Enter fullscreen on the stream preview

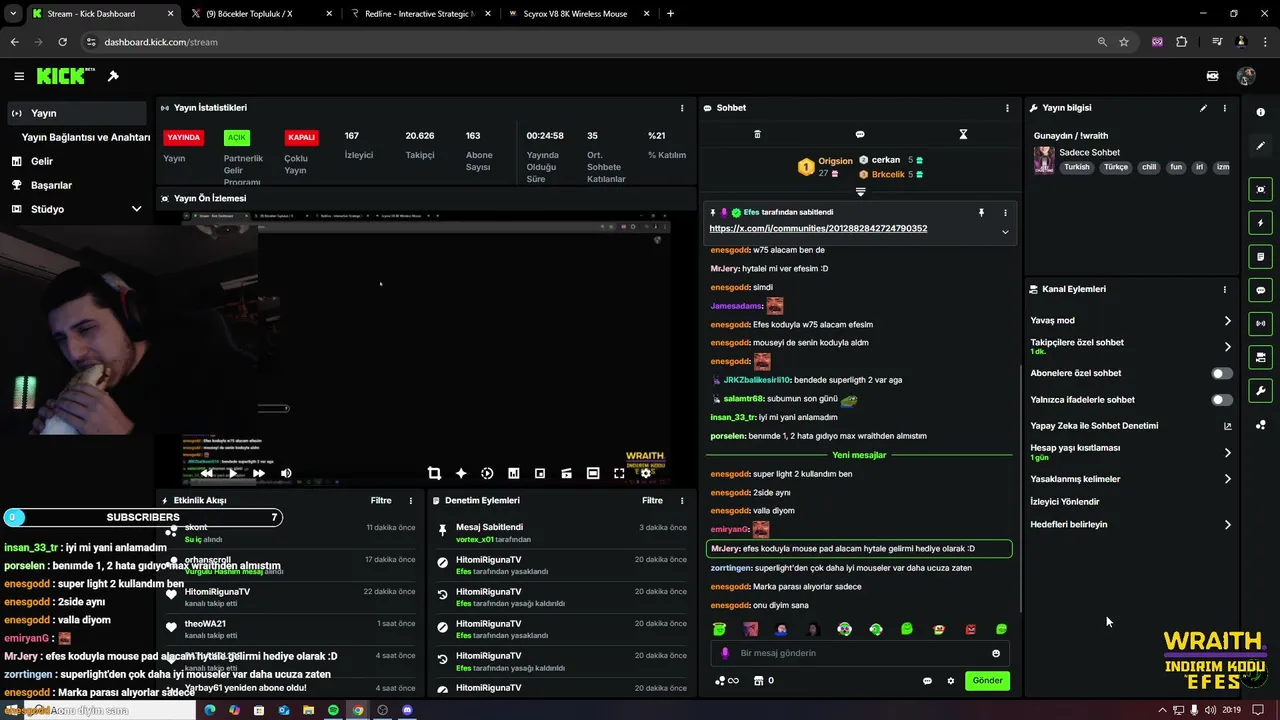click(x=619, y=473)
